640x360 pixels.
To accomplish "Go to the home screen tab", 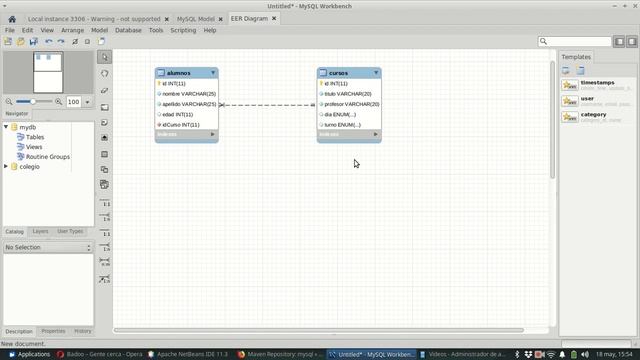I will click(12, 19).
